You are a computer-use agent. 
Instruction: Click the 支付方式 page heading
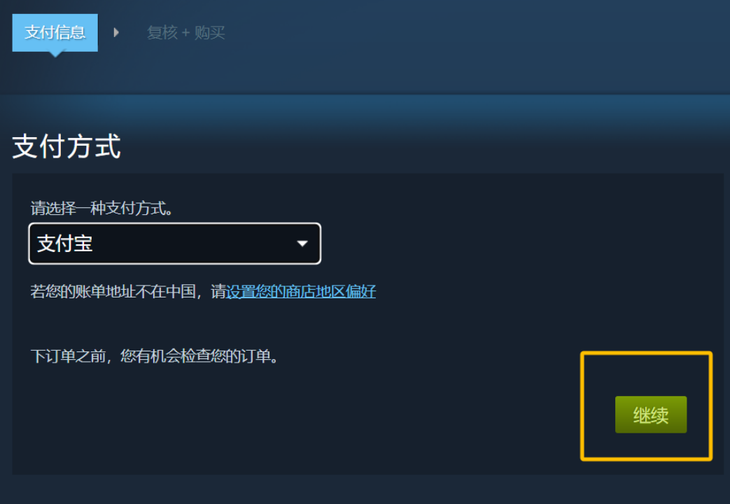pos(67,146)
